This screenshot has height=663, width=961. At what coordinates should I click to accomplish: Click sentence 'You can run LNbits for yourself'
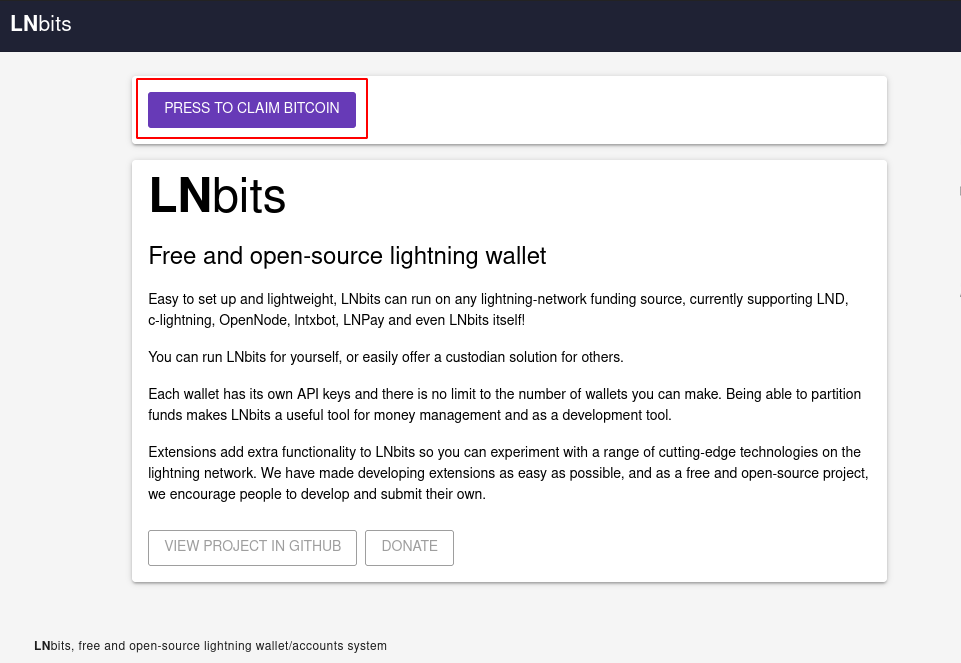[x=386, y=357]
